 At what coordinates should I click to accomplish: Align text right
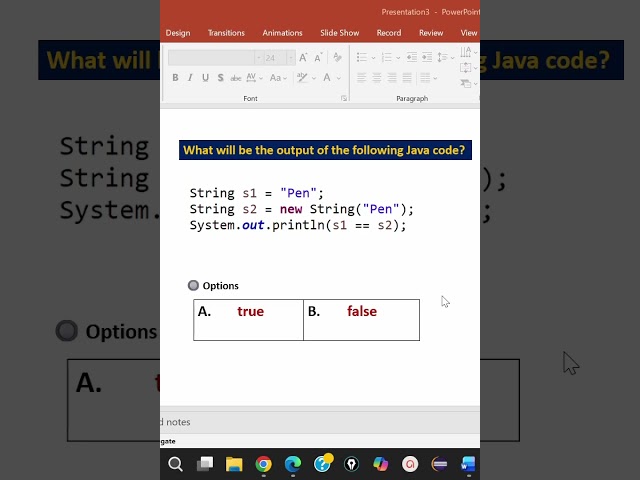[x=392, y=78]
